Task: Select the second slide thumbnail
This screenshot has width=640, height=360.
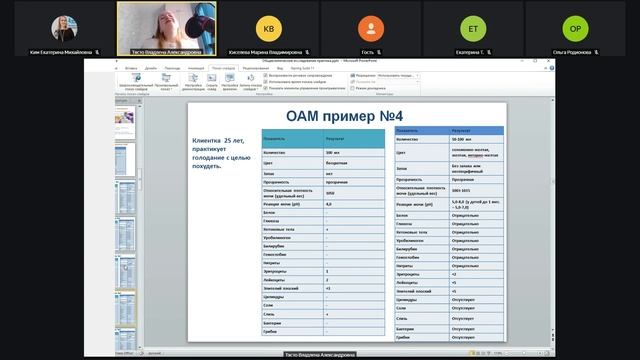Action: [x=125, y=160]
